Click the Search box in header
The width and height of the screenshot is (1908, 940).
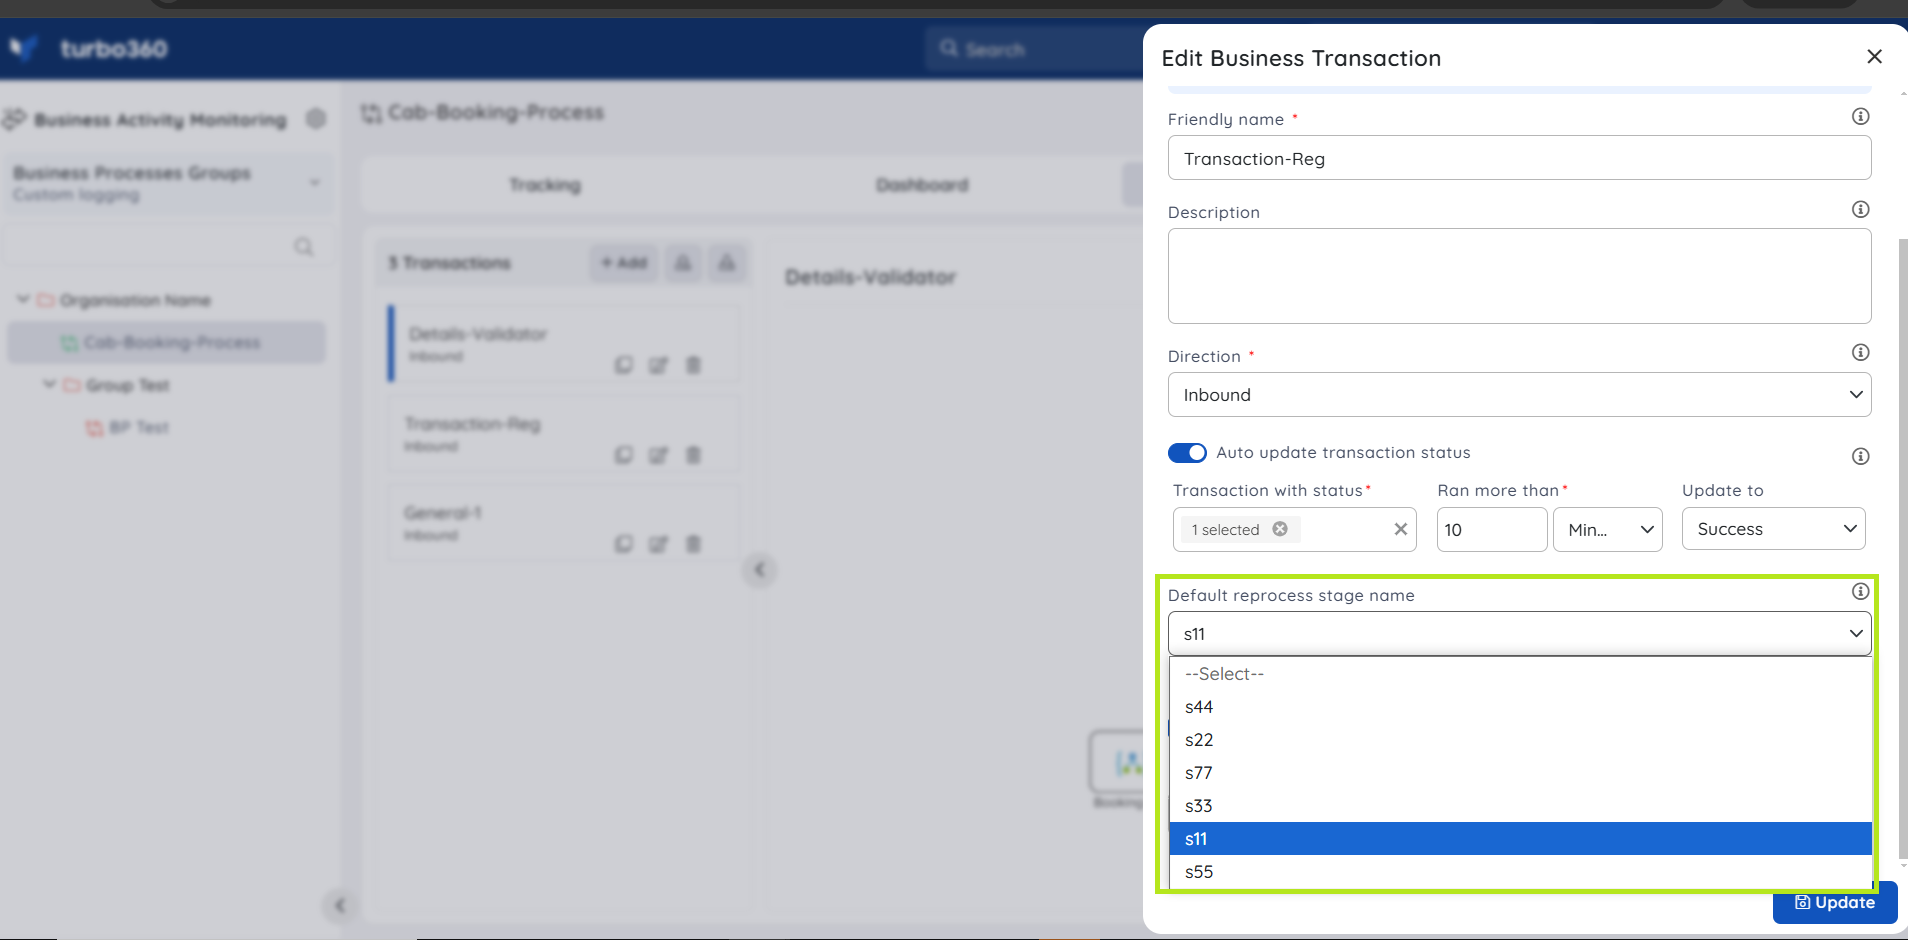coord(1034,49)
